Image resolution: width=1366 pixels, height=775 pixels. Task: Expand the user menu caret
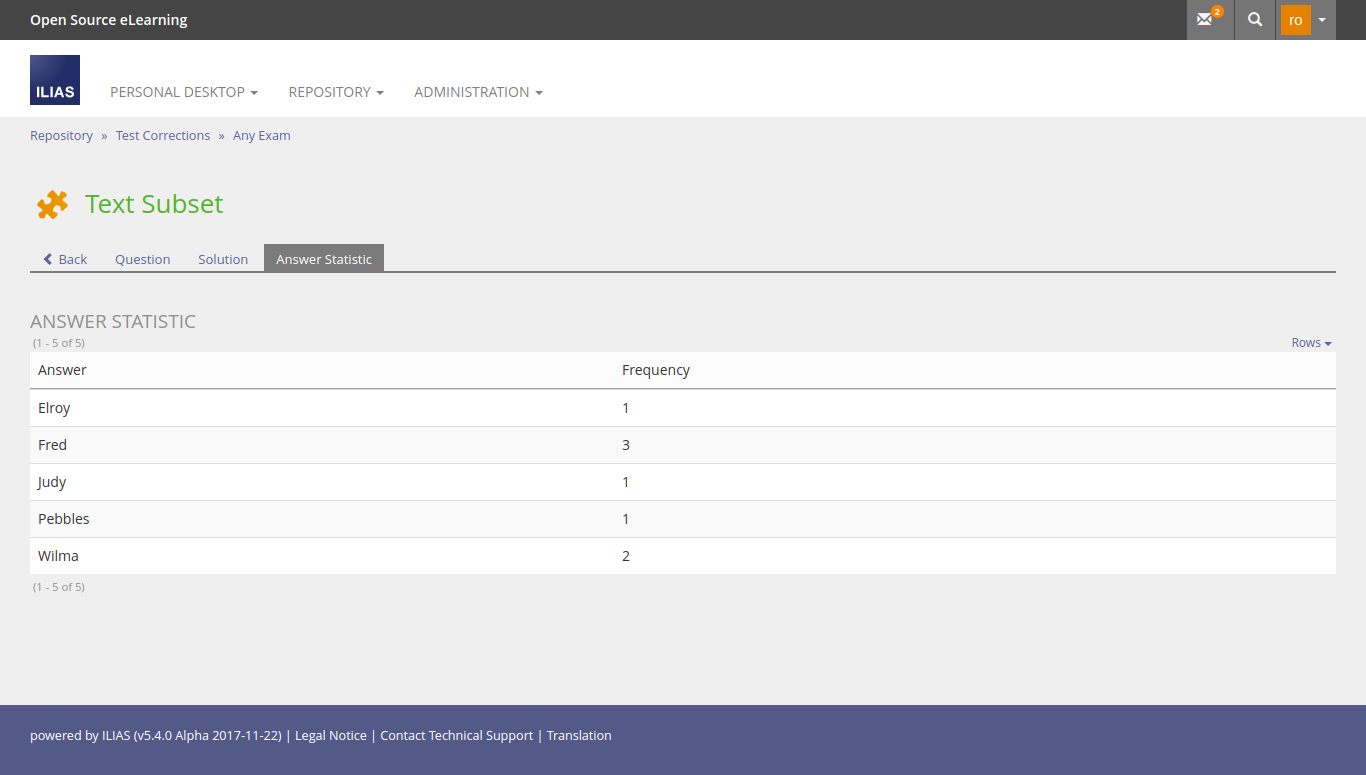[1322, 20]
